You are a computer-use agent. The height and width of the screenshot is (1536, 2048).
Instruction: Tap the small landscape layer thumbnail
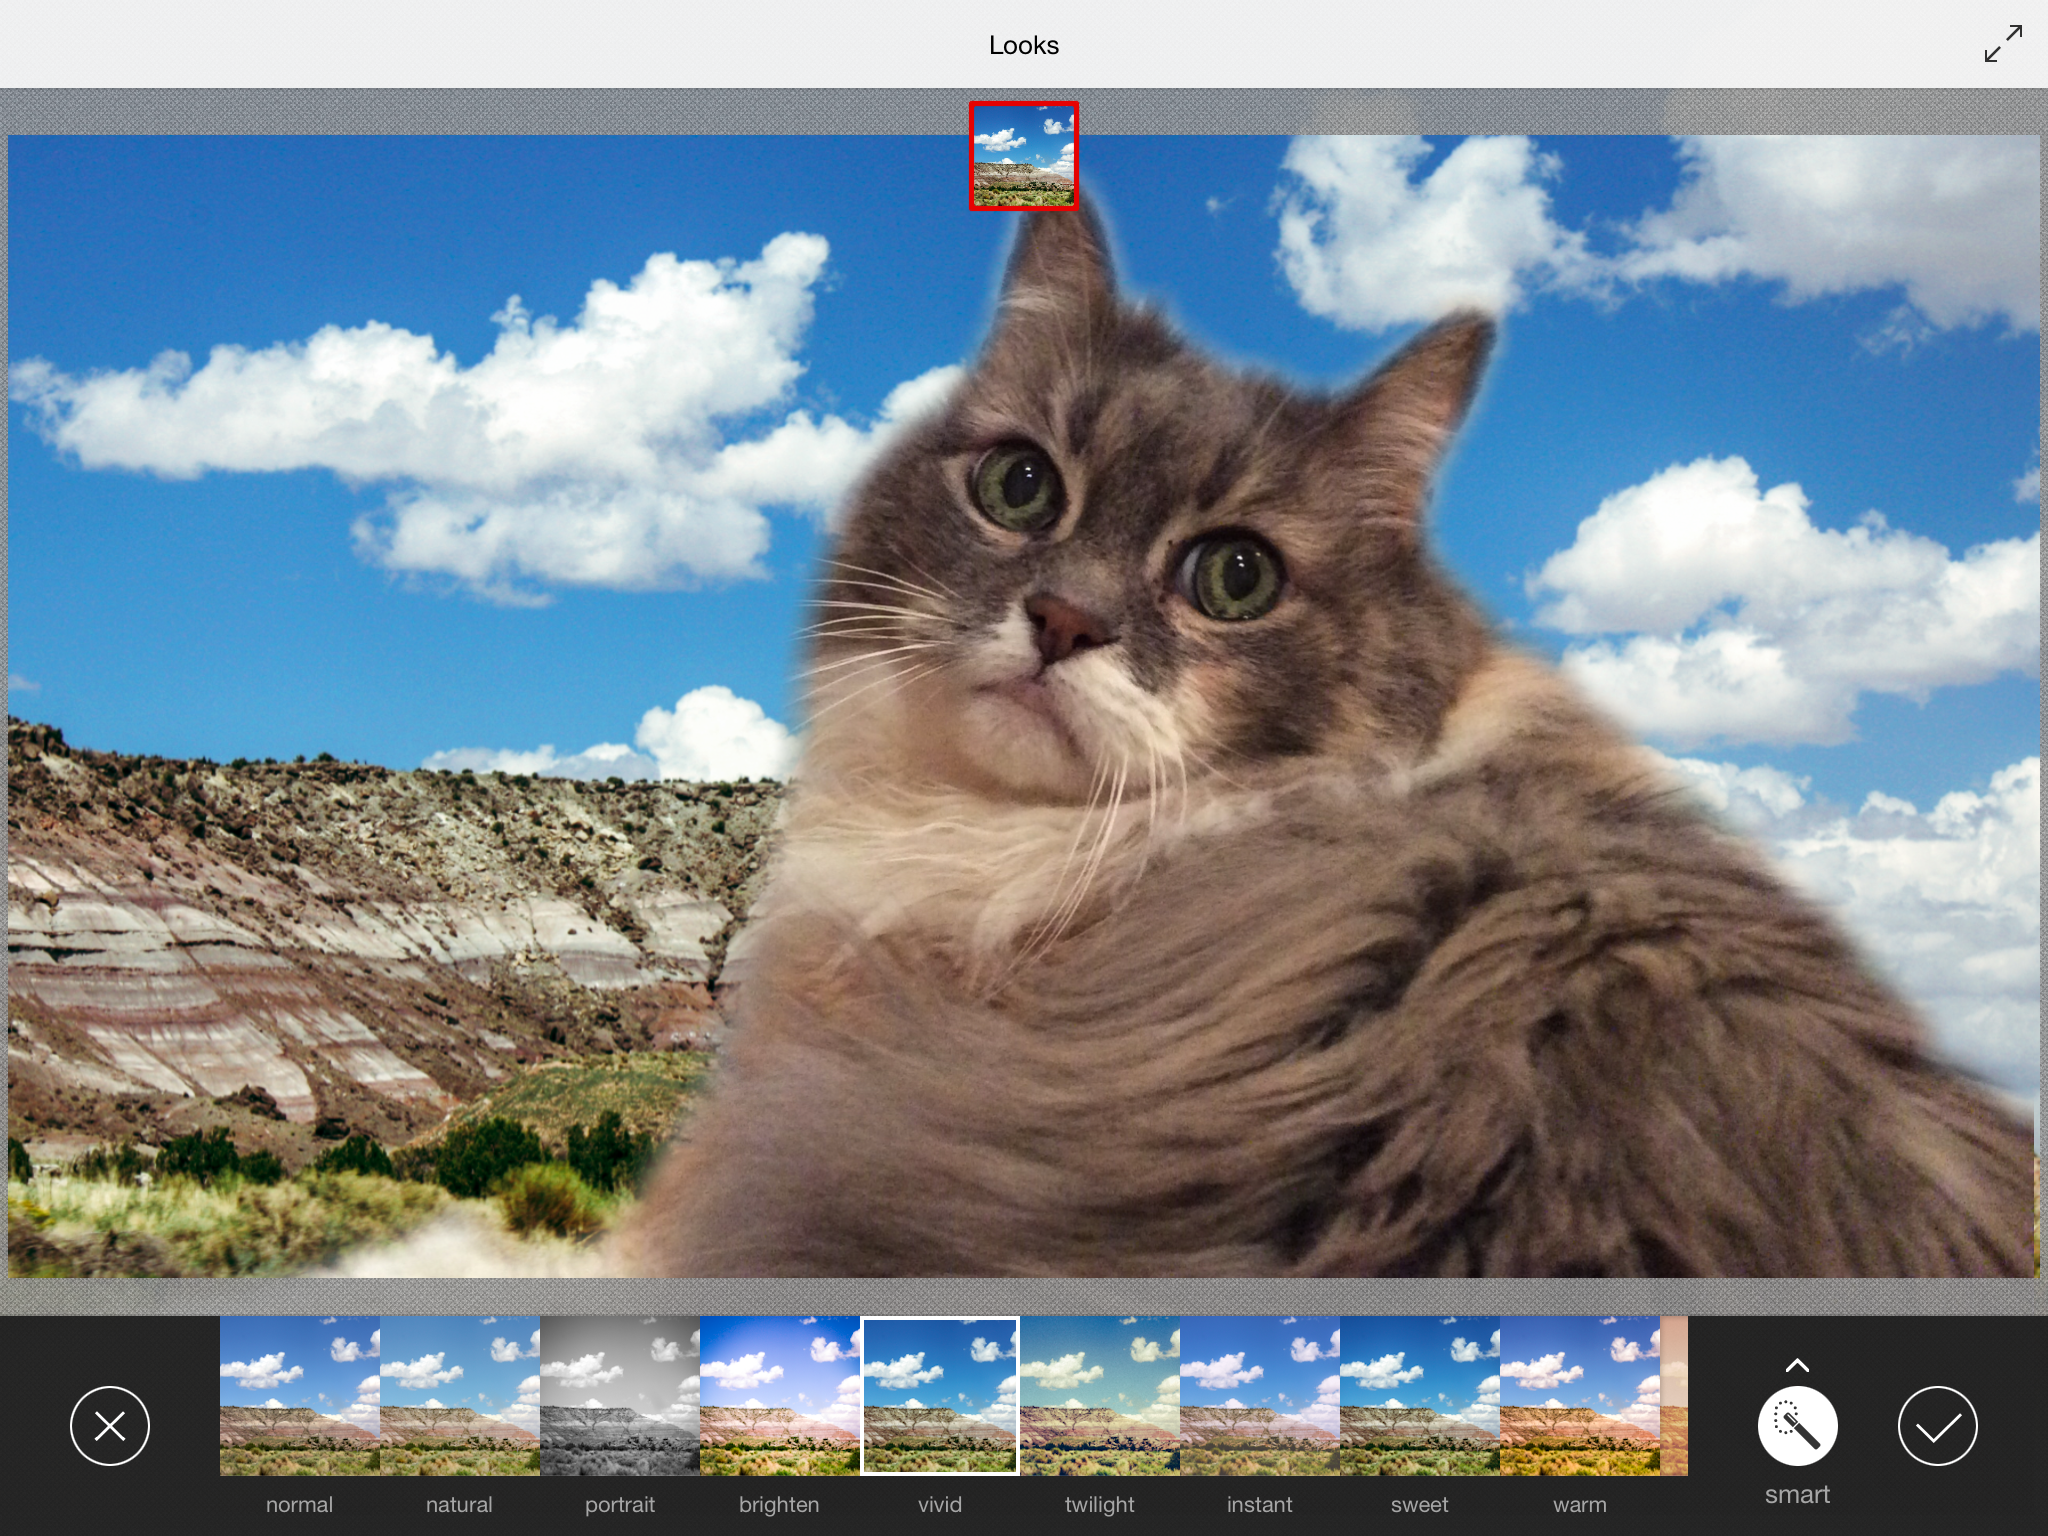click(1024, 156)
